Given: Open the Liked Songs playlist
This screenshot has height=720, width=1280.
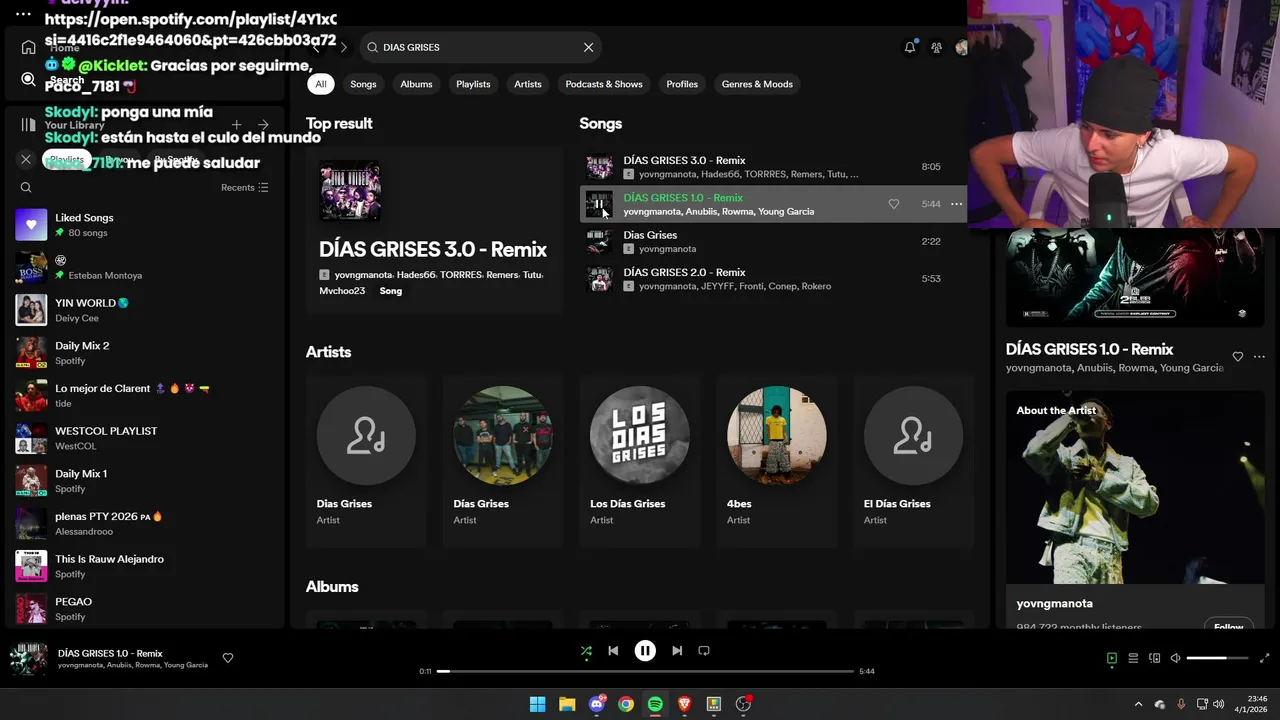Looking at the screenshot, I should [145, 225].
